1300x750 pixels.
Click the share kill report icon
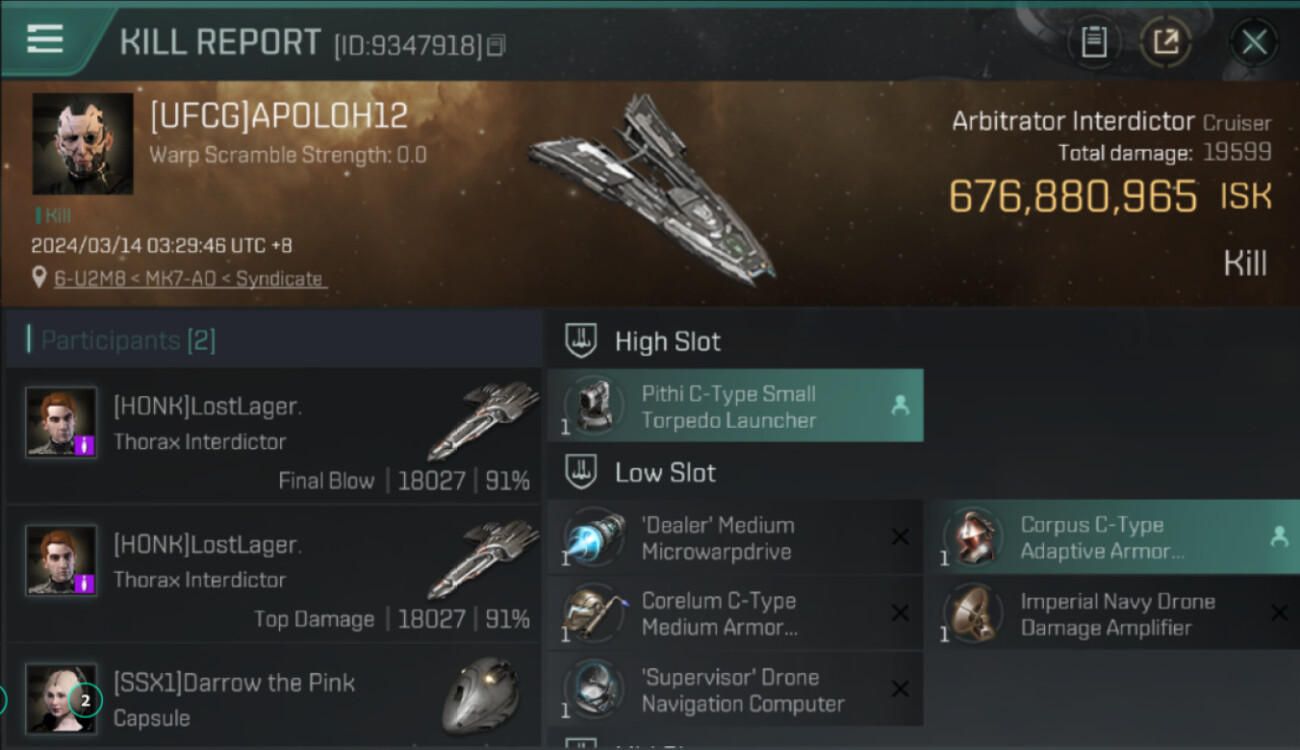[x=1166, y=42]
